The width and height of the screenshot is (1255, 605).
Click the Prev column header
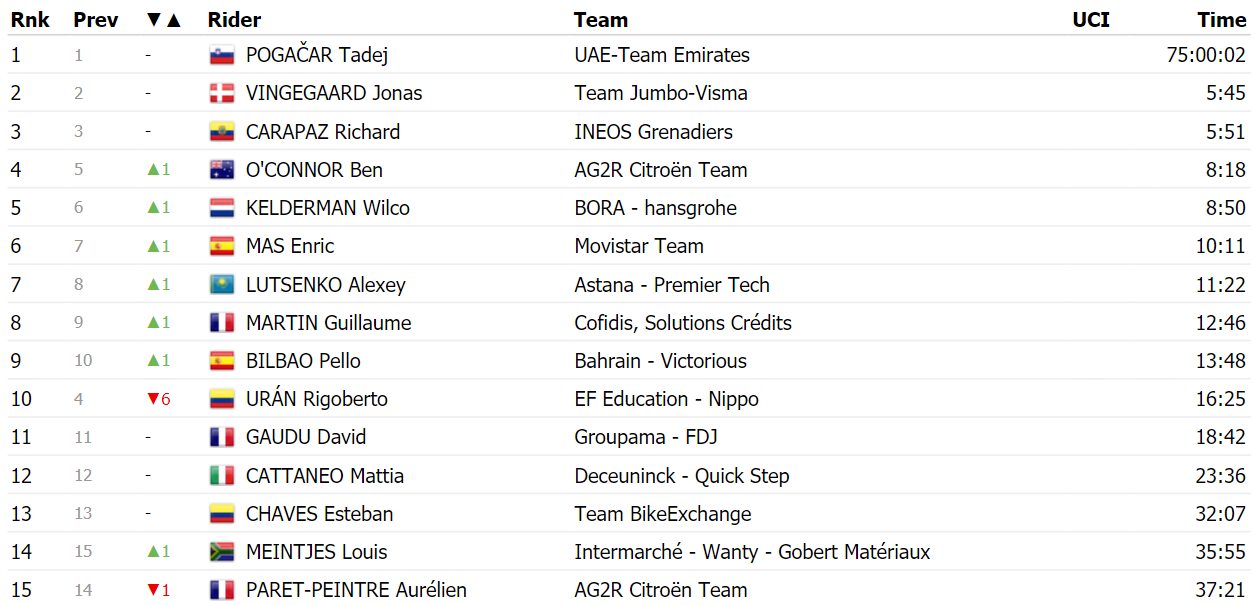[95, 20]
